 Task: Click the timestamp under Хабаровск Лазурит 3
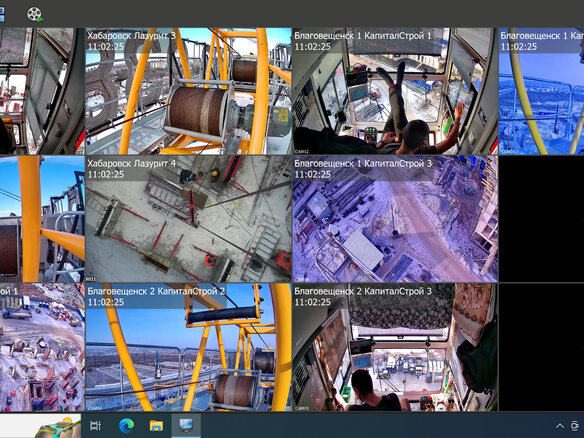[106, 47]
